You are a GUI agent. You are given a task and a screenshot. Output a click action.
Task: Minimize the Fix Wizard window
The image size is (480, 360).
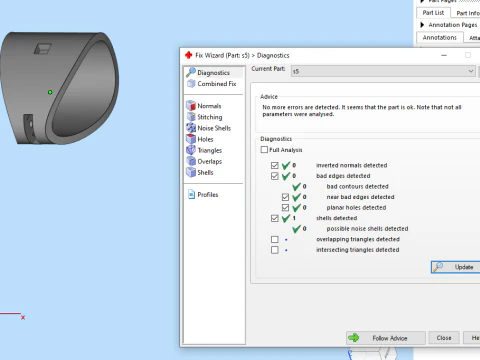pos(444,55)
